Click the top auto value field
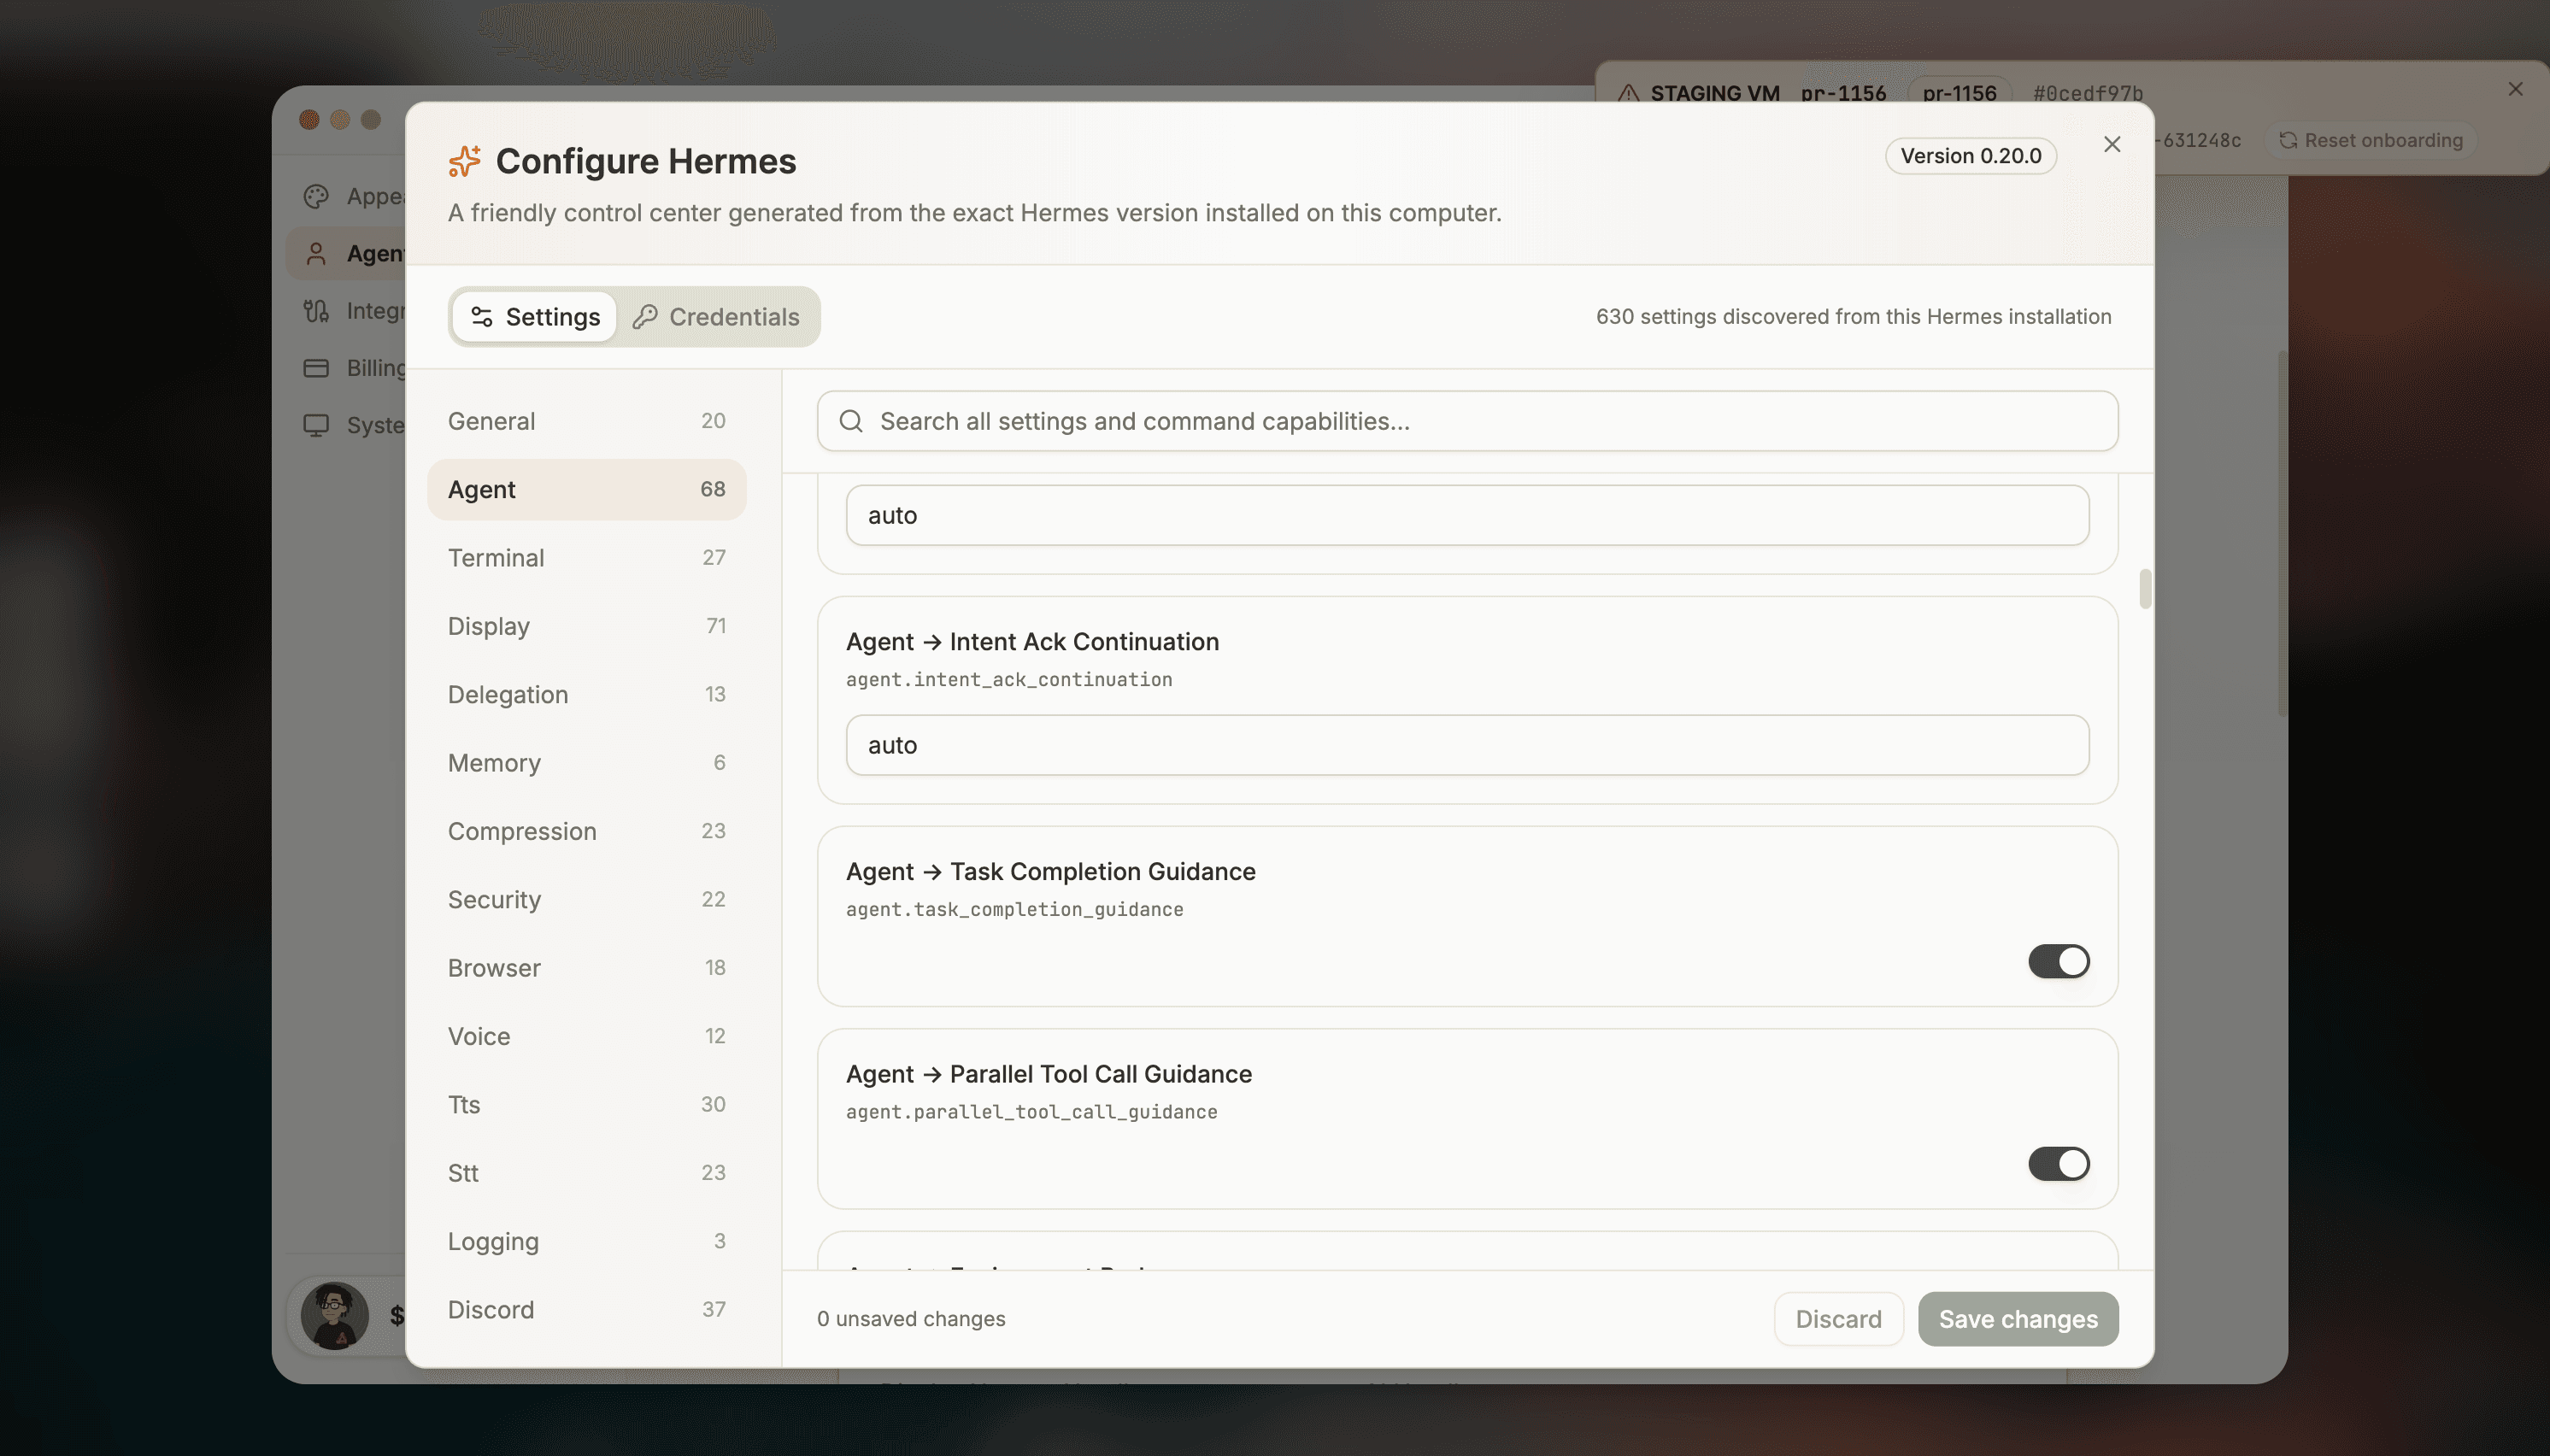The image size is (2550, 1456). (1467, 515)
